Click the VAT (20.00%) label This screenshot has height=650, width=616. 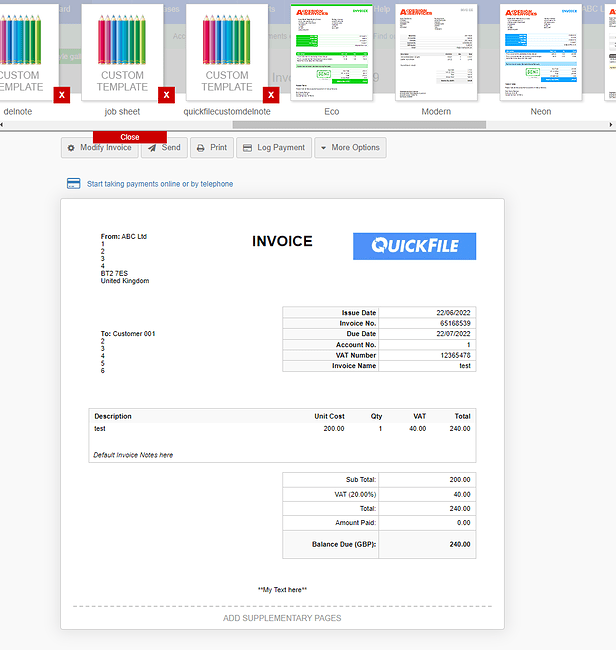tap(355, 495)
